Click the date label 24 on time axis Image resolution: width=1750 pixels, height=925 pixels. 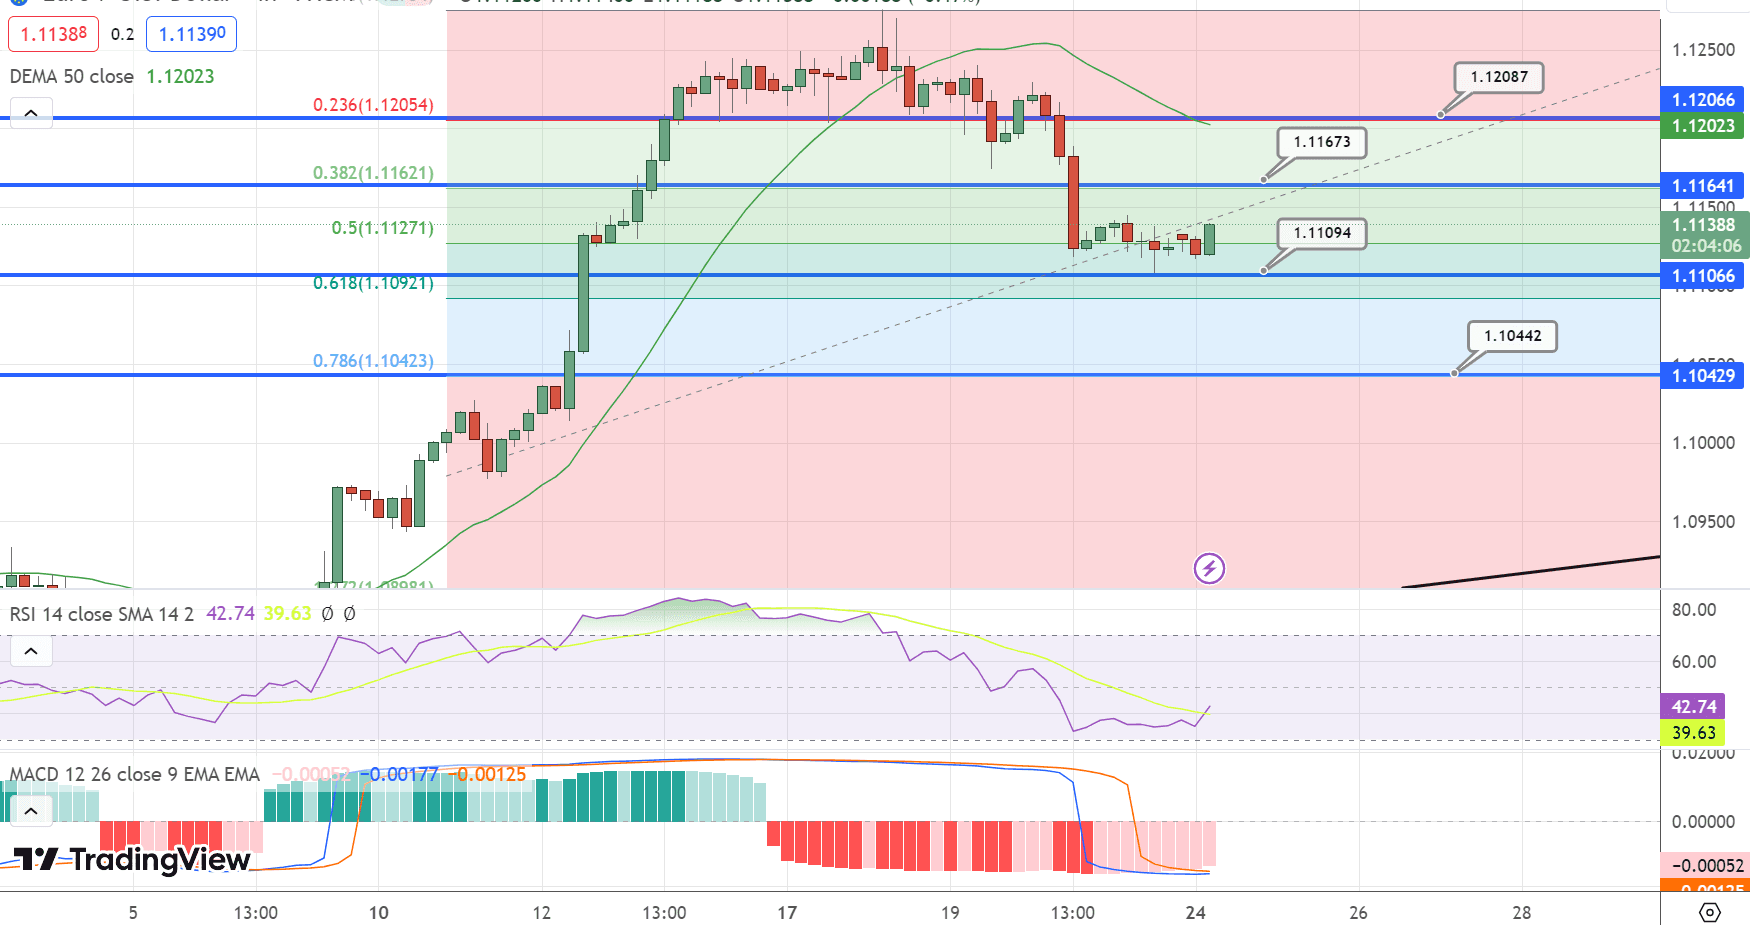[x=1195, y=912]
